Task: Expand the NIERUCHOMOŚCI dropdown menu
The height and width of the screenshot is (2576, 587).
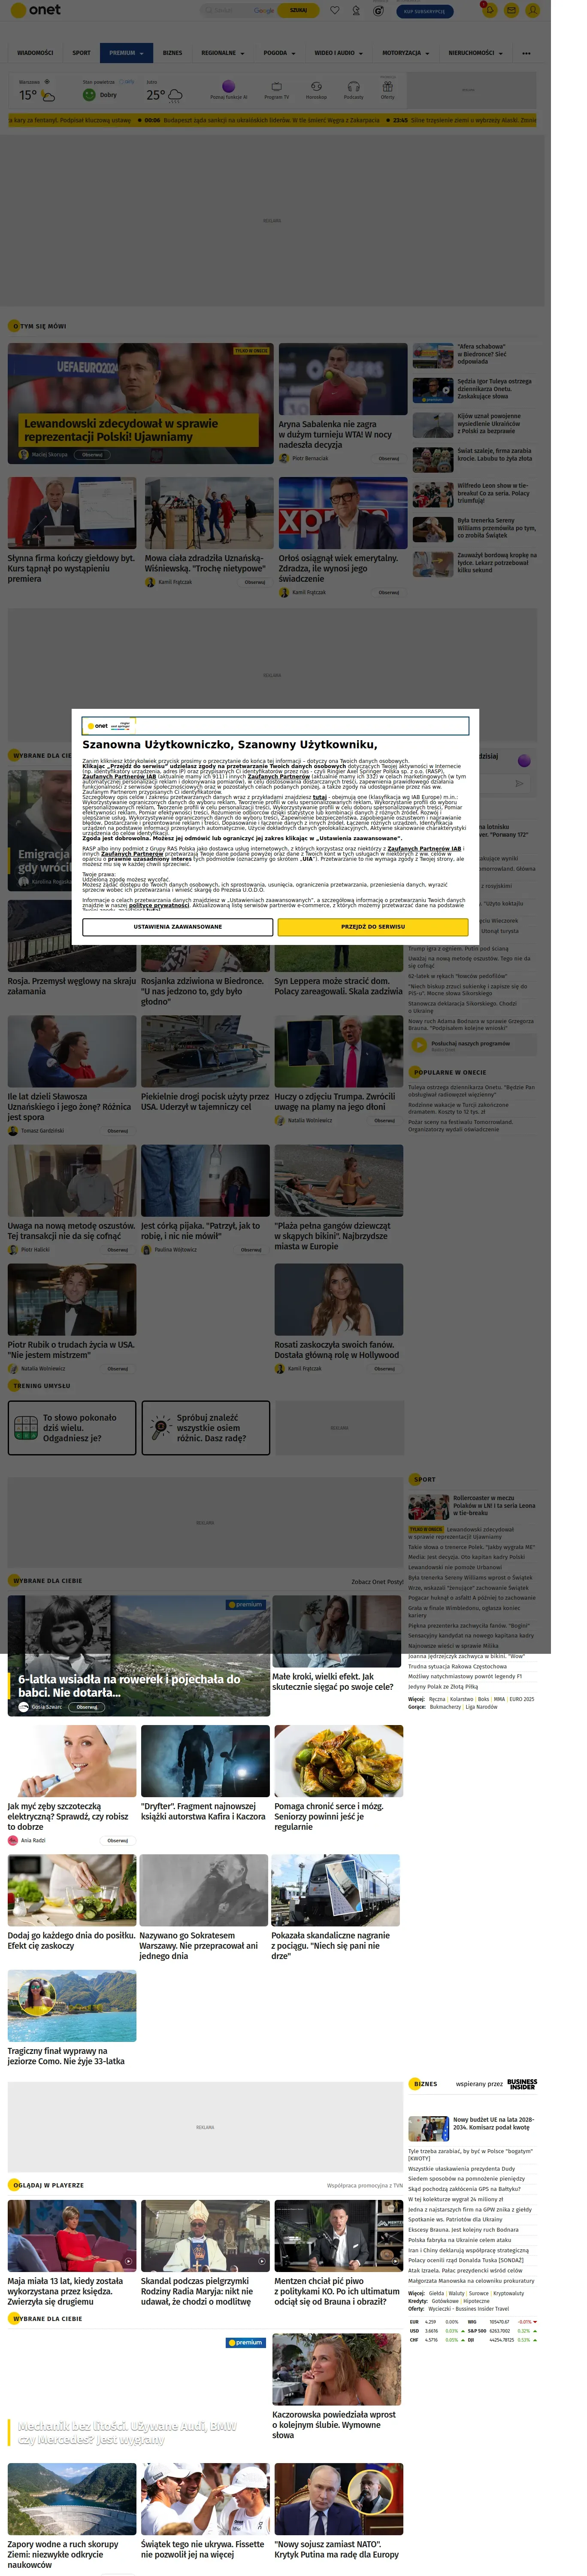Action: coord(475,53)
